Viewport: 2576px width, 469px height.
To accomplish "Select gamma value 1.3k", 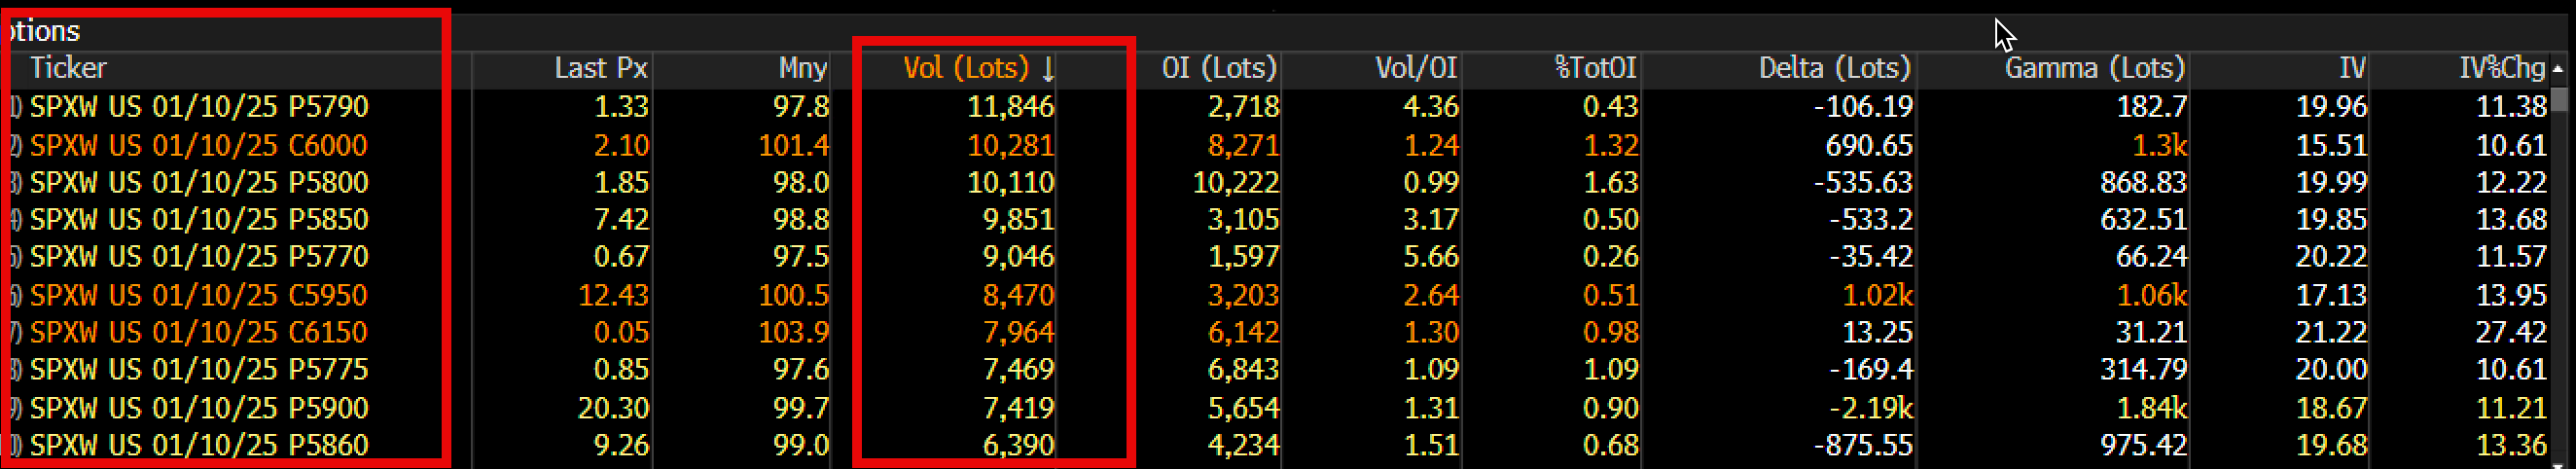I will click(x=2159, y=145).
